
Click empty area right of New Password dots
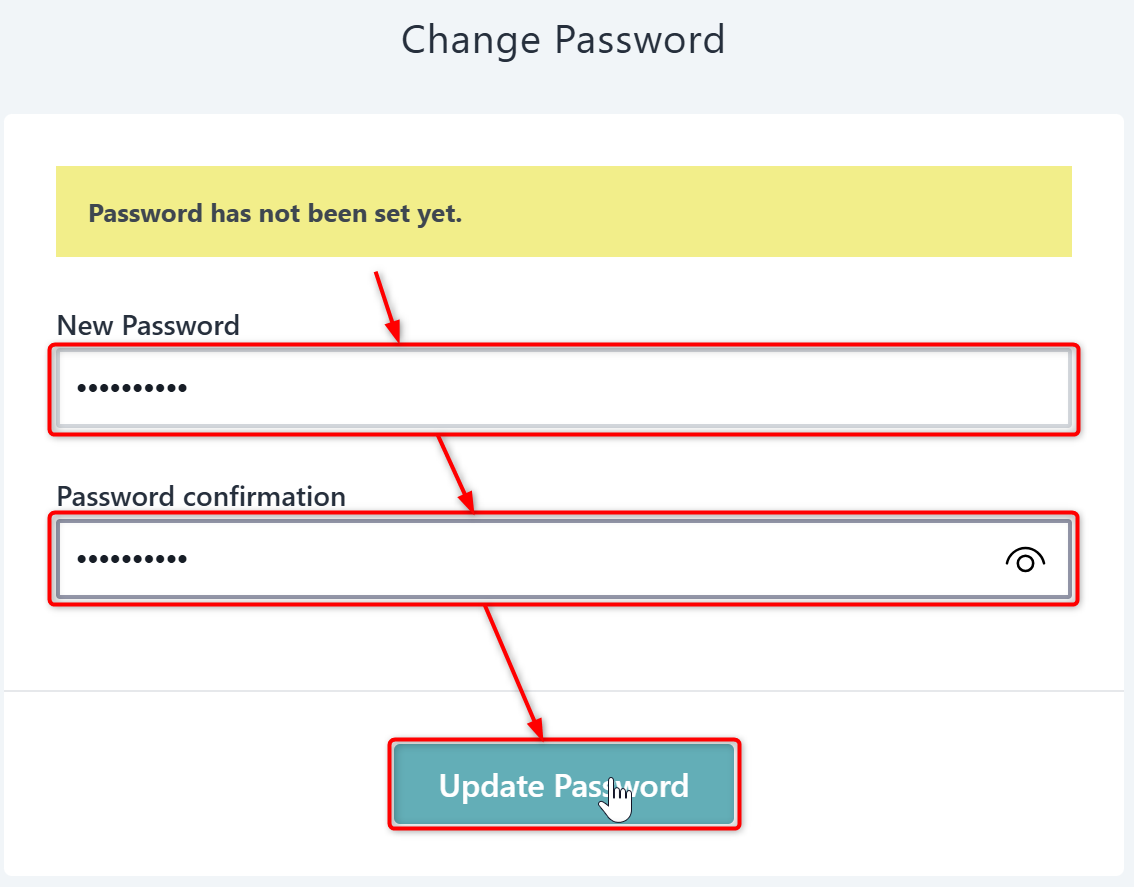pos(650,388)
